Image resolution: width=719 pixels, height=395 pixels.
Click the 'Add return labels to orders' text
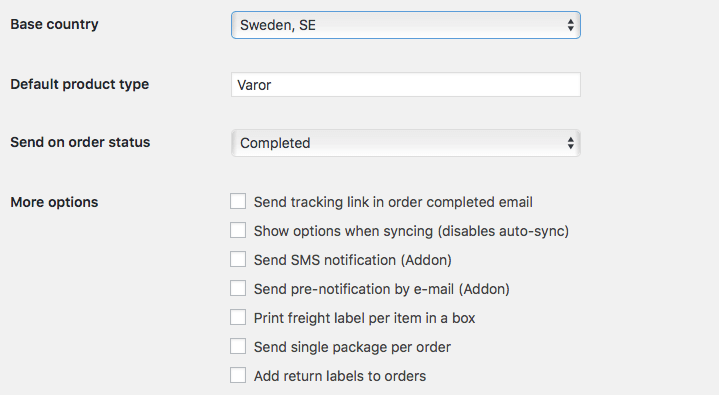pyautogui.click(x=340, y=376)
